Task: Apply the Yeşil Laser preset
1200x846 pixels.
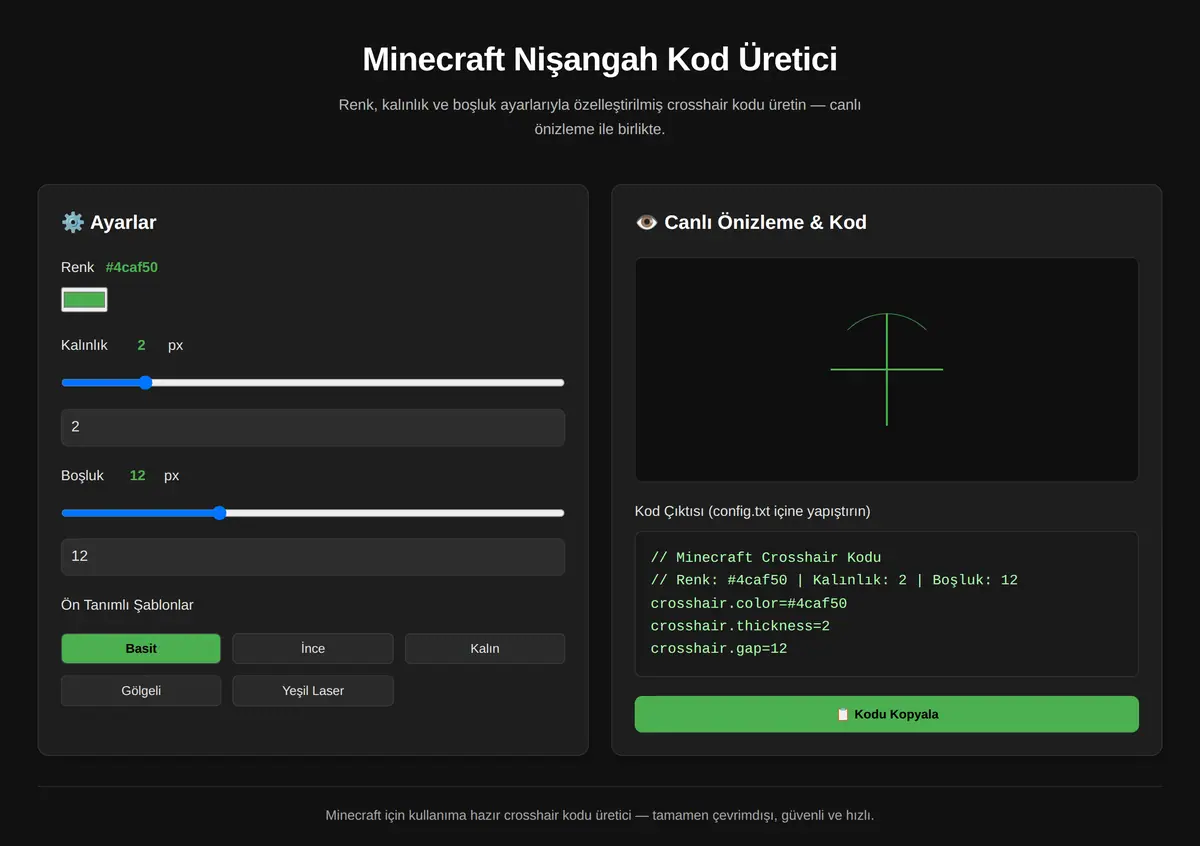Action: pos(313,690)
